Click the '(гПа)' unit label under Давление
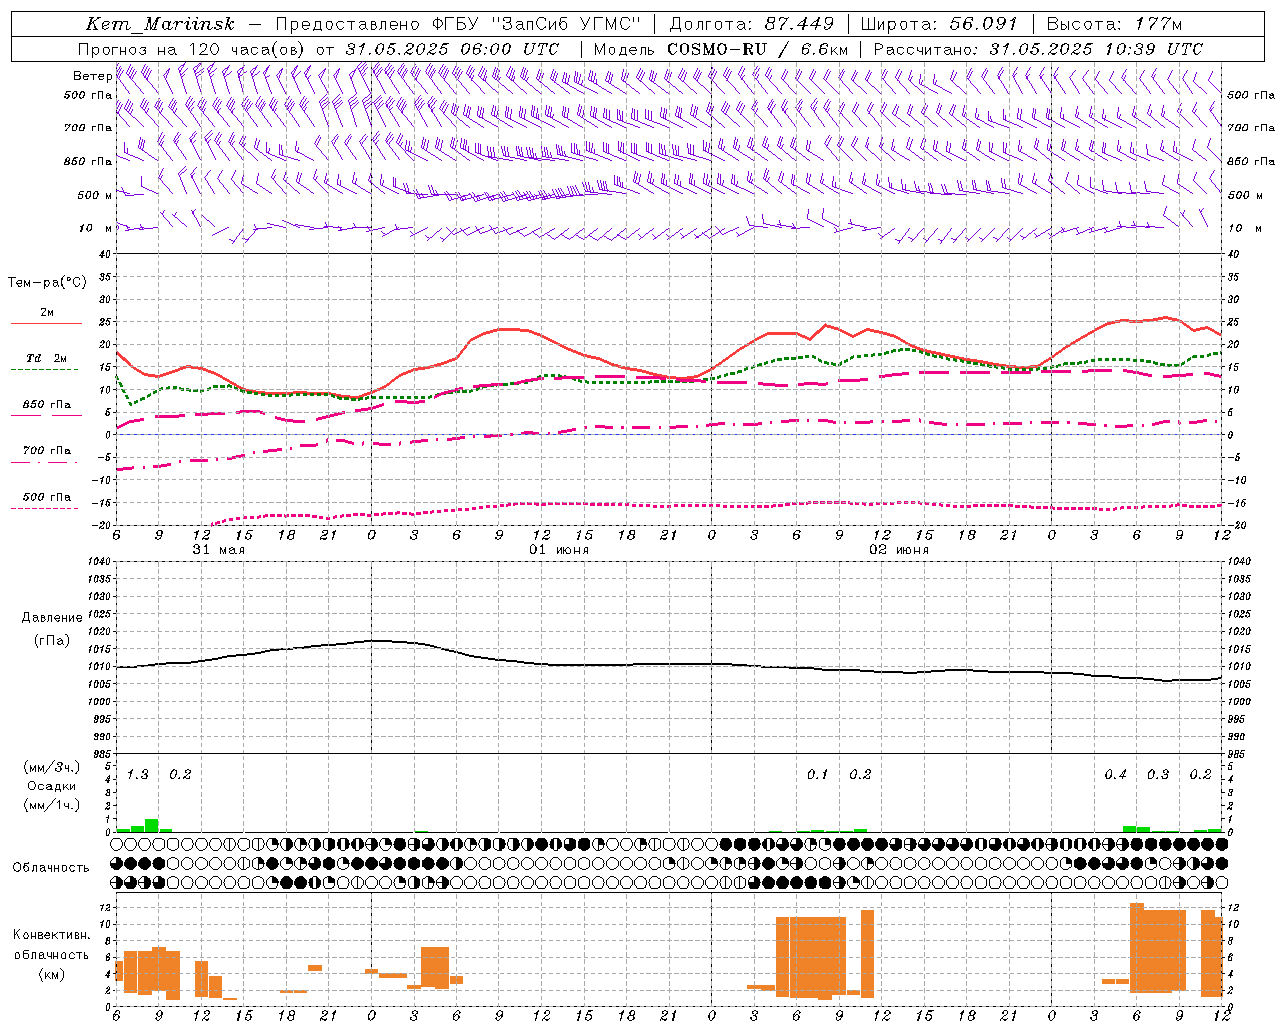The height and width of the screenshot is (1024, 1280). coord(52,640)
